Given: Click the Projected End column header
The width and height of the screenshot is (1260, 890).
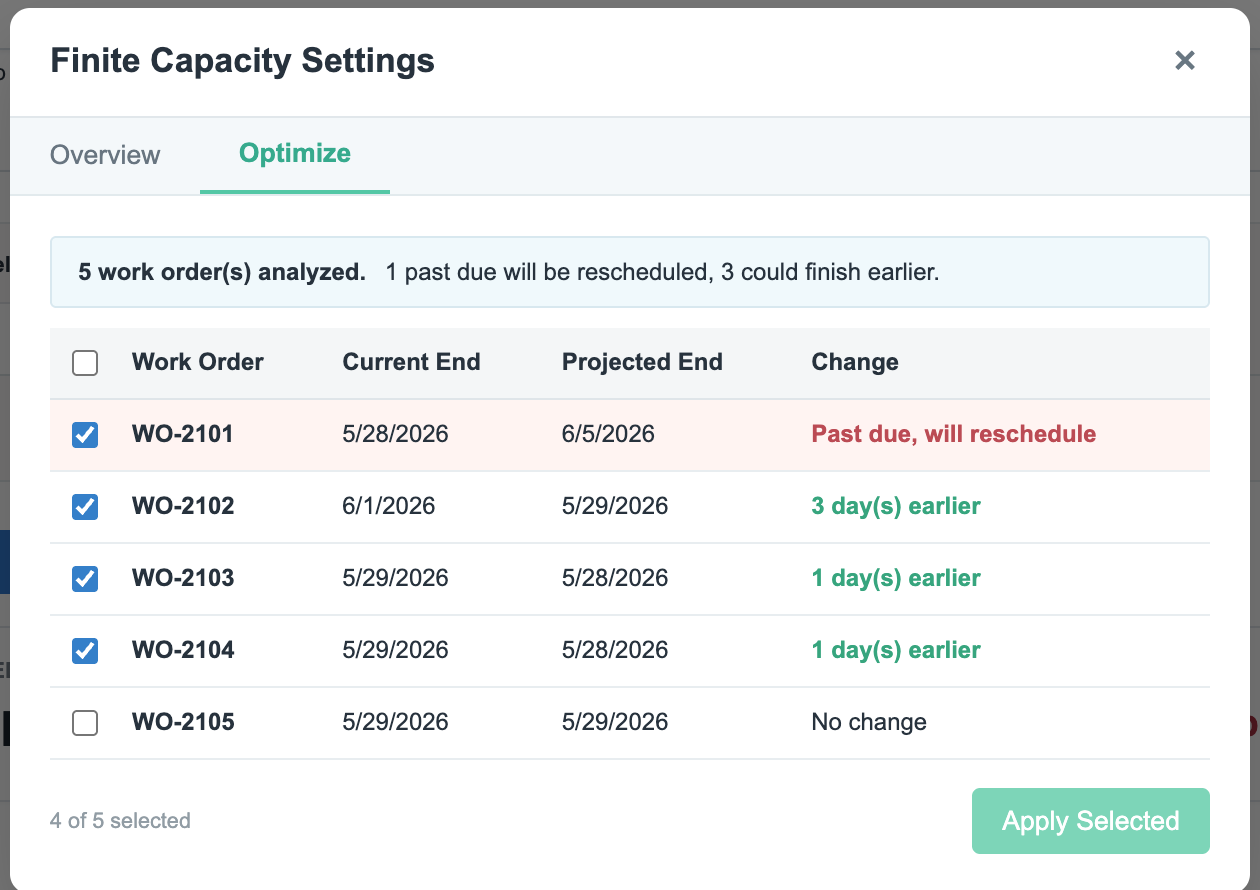Looking at the screenshot, I should pos(642,362).
